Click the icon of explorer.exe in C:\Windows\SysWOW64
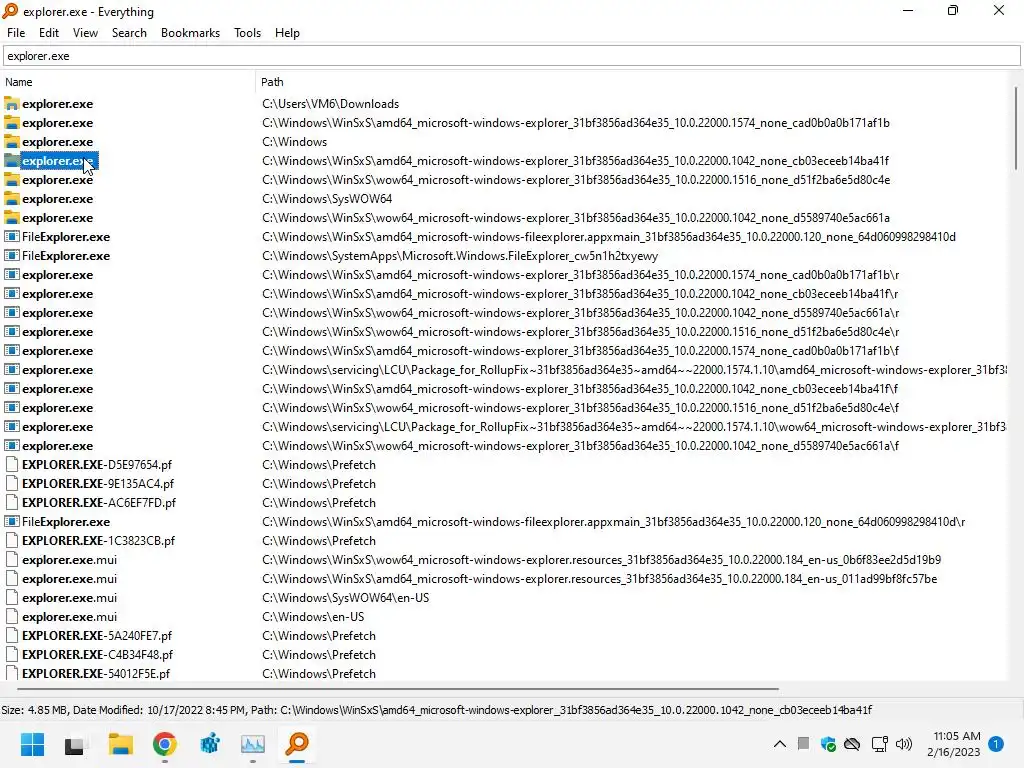Screen dimensions: 1024x768 click(x=12, y=199)
